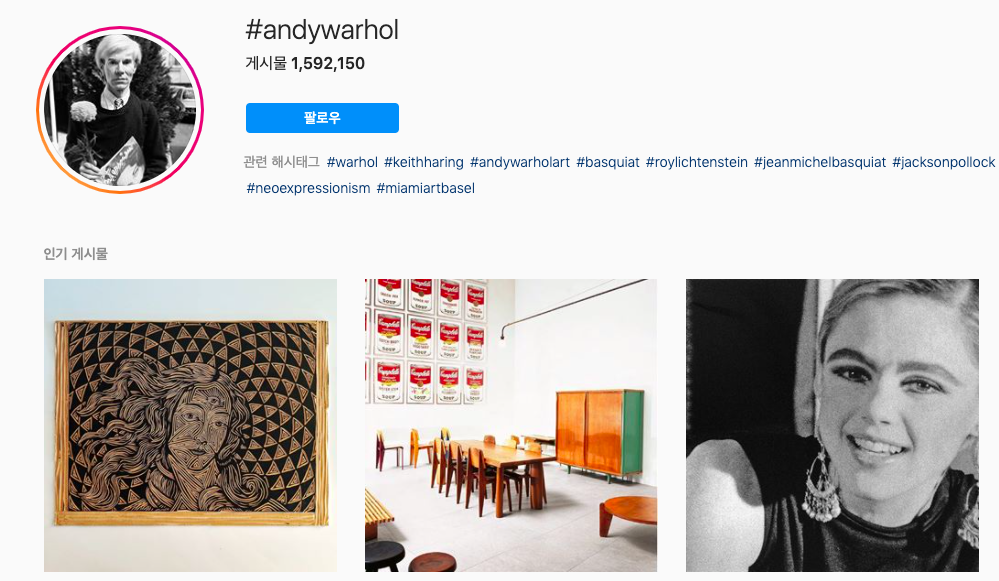The height and width of the screenshot is (581, 999).
Task: Open the #roylichtenstein hashtag link
Action: [x=696, y=162]
